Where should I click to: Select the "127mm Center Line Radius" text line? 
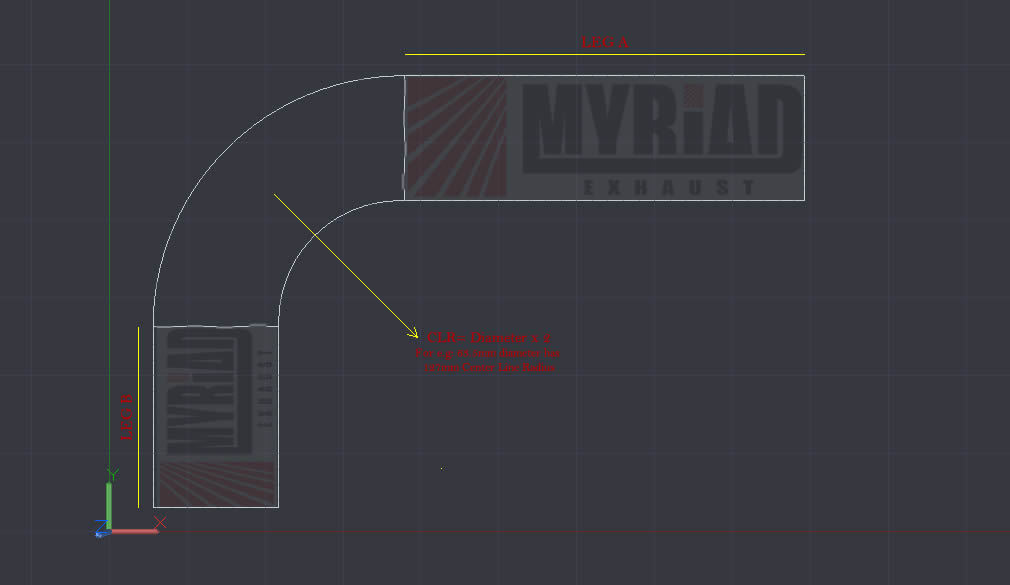tap(490, 367)
